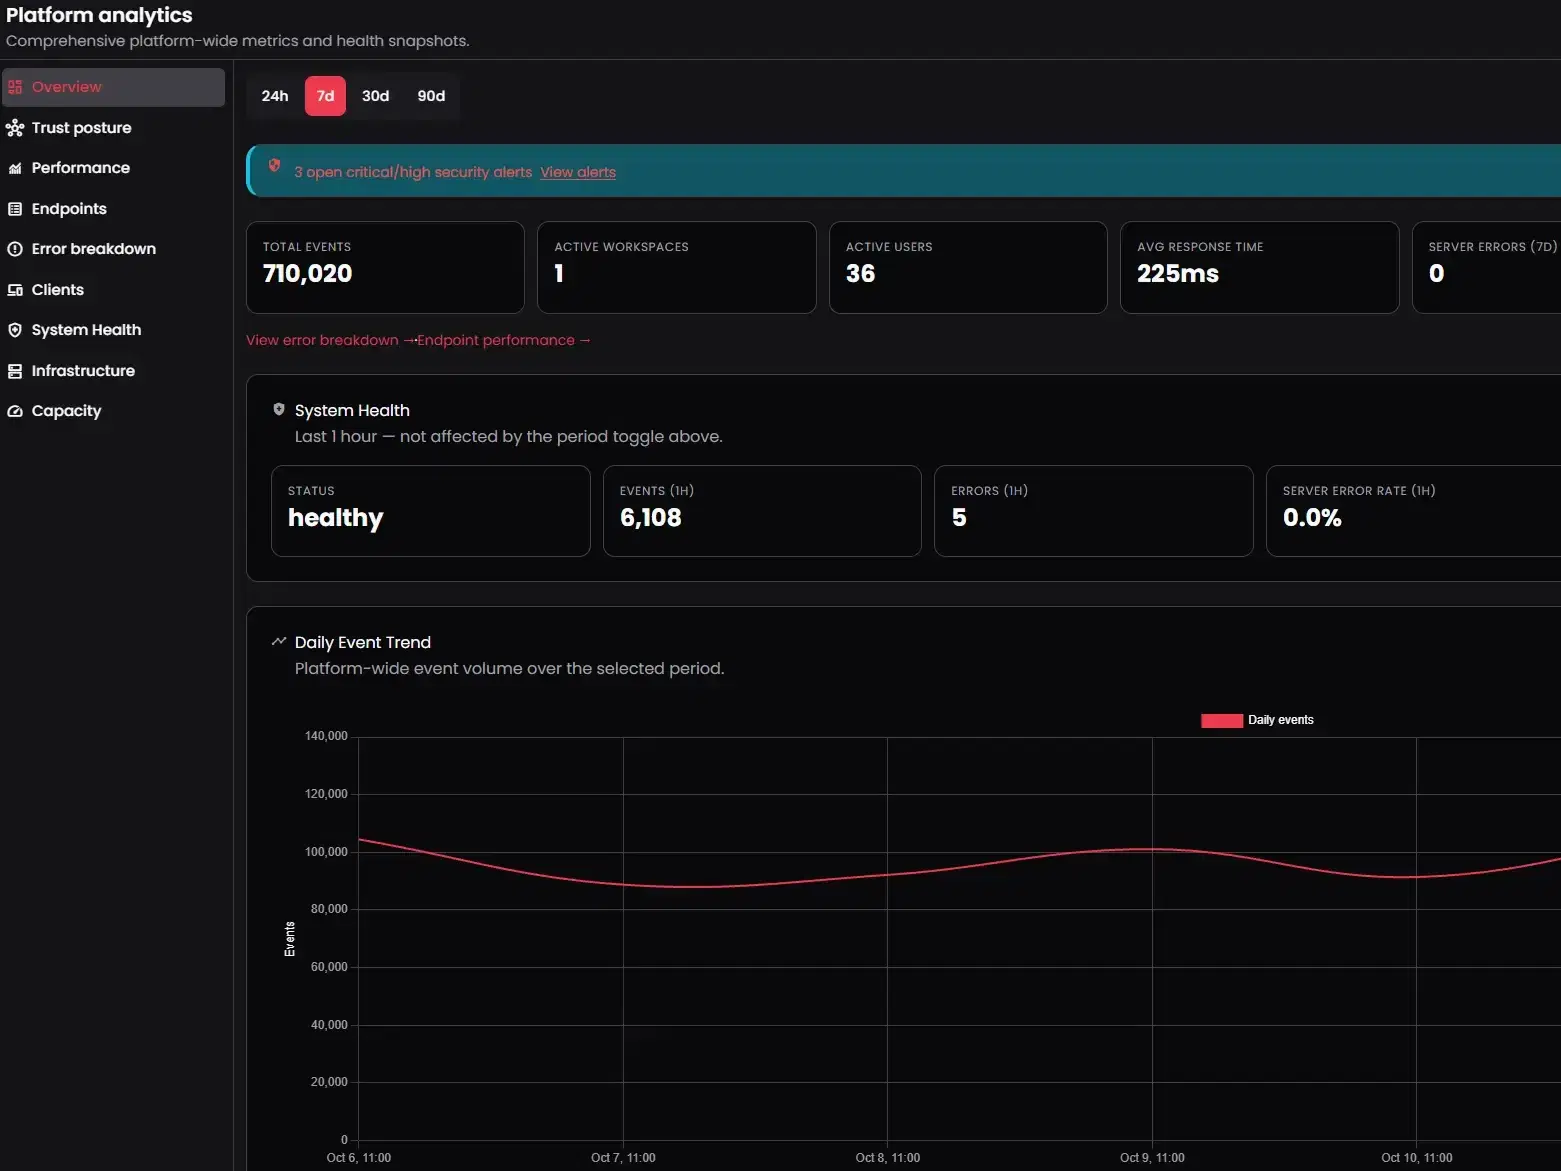Click the Overview grid icon in sidebar
The image size is (1561, 1171).
(x=15, y=87)
